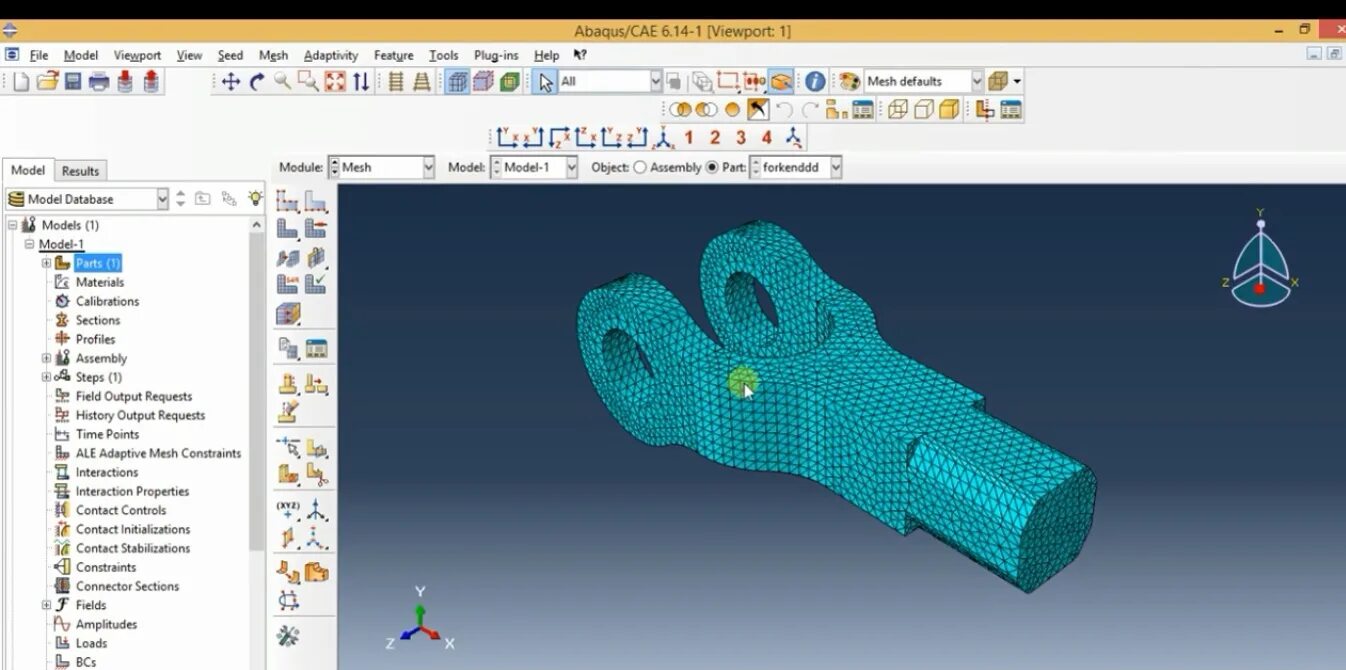Activate the Mesh Part tool
Viewport: 1346px width, 670px height.
click(x=290, y=228)
